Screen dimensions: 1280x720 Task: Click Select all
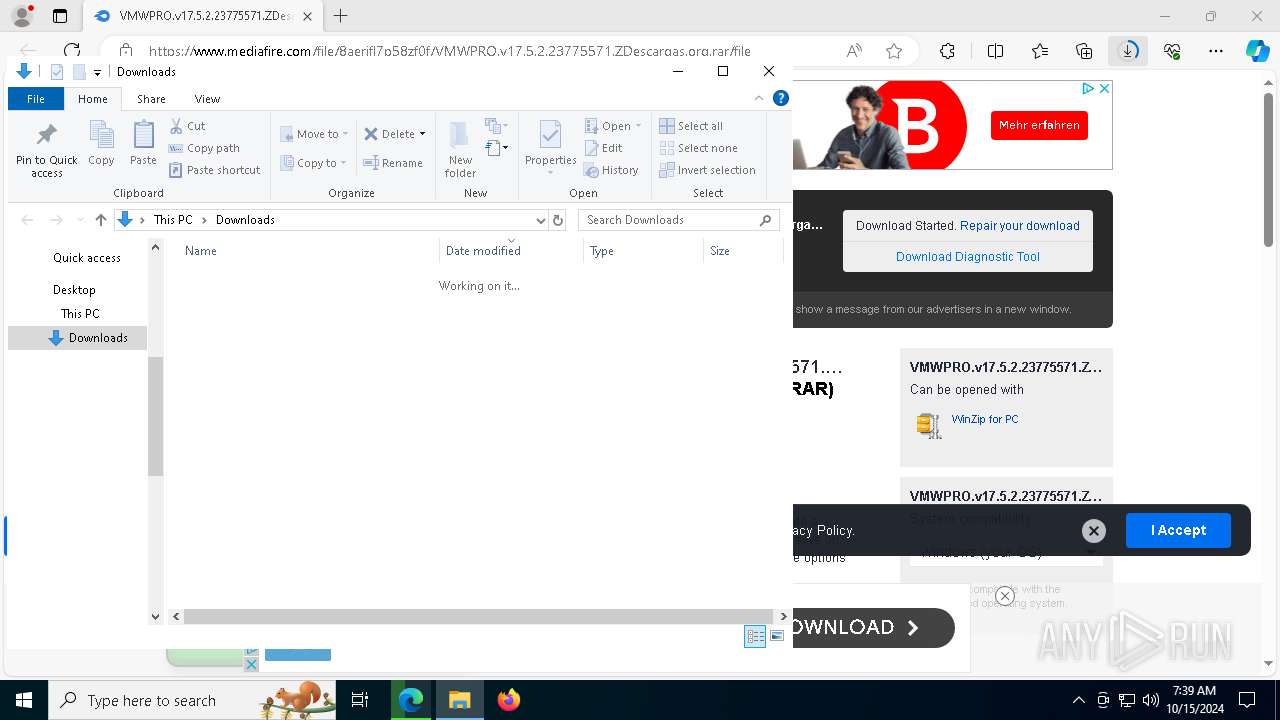click(691, 126)
